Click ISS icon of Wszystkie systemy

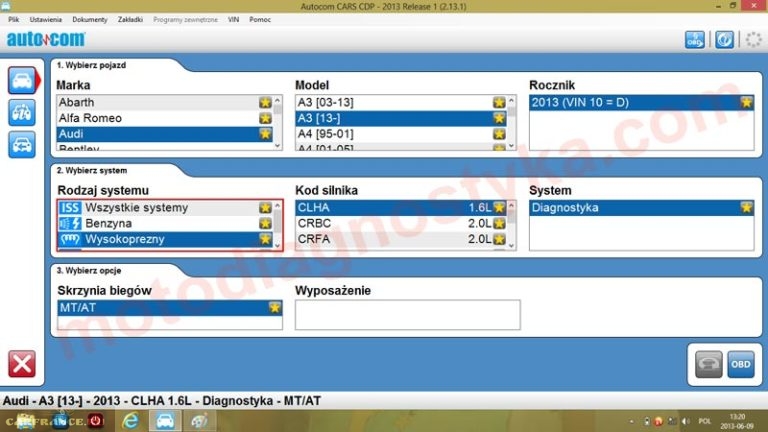[x=70, y=208]
